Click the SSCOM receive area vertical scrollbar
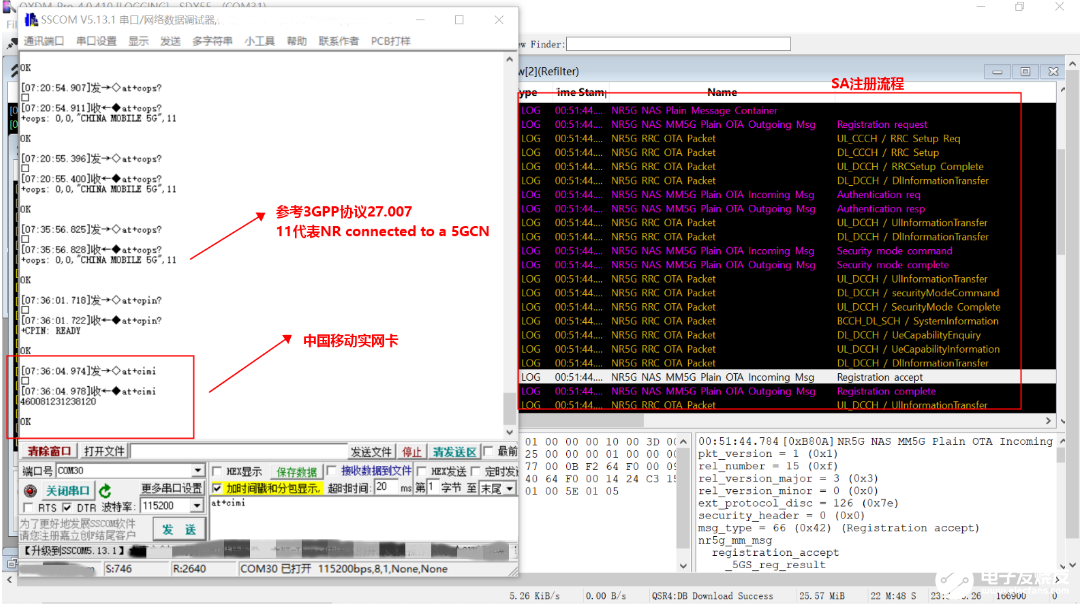The image size is (1080, 606). point(510,246)
